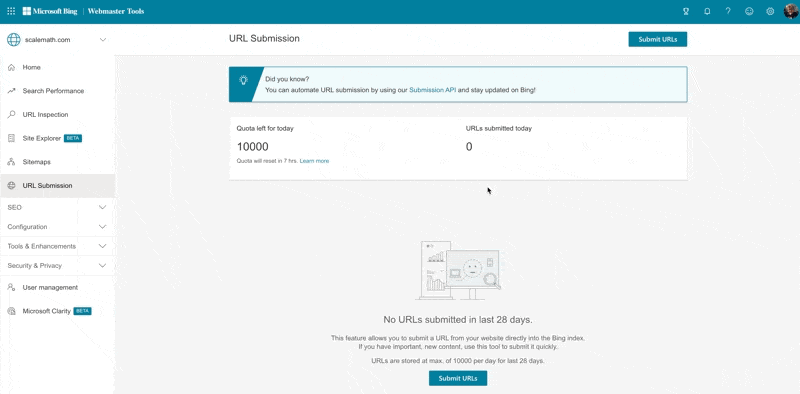Screen dimensions: 800x394
Task: Open the feedback smiley icon
Action: (x=749, y=11)
